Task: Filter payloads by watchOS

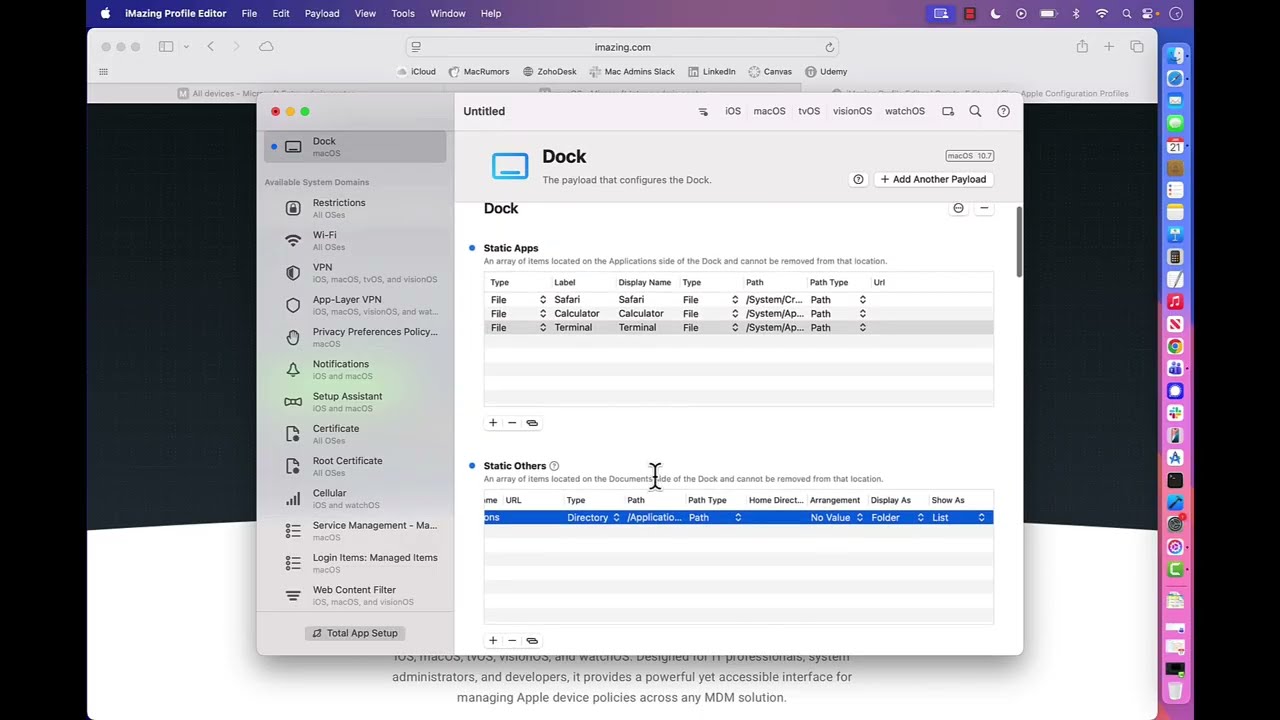Action: tap(905, 111)
